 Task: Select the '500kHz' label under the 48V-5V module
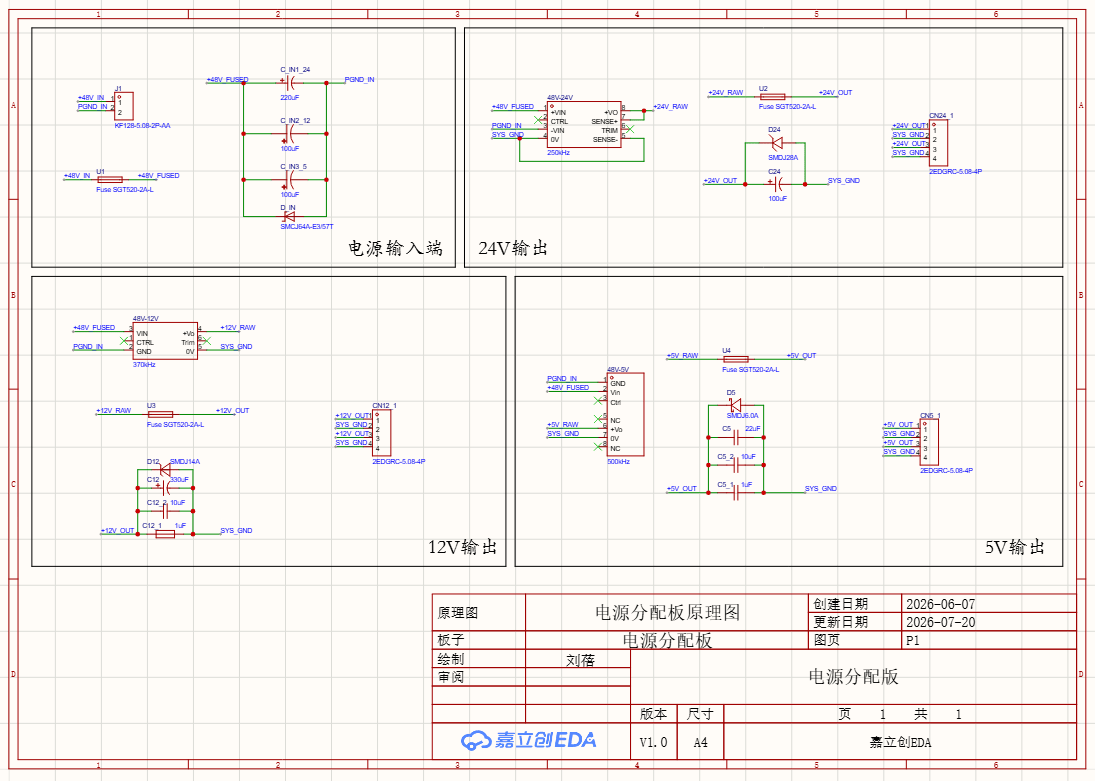click(619, 462)
